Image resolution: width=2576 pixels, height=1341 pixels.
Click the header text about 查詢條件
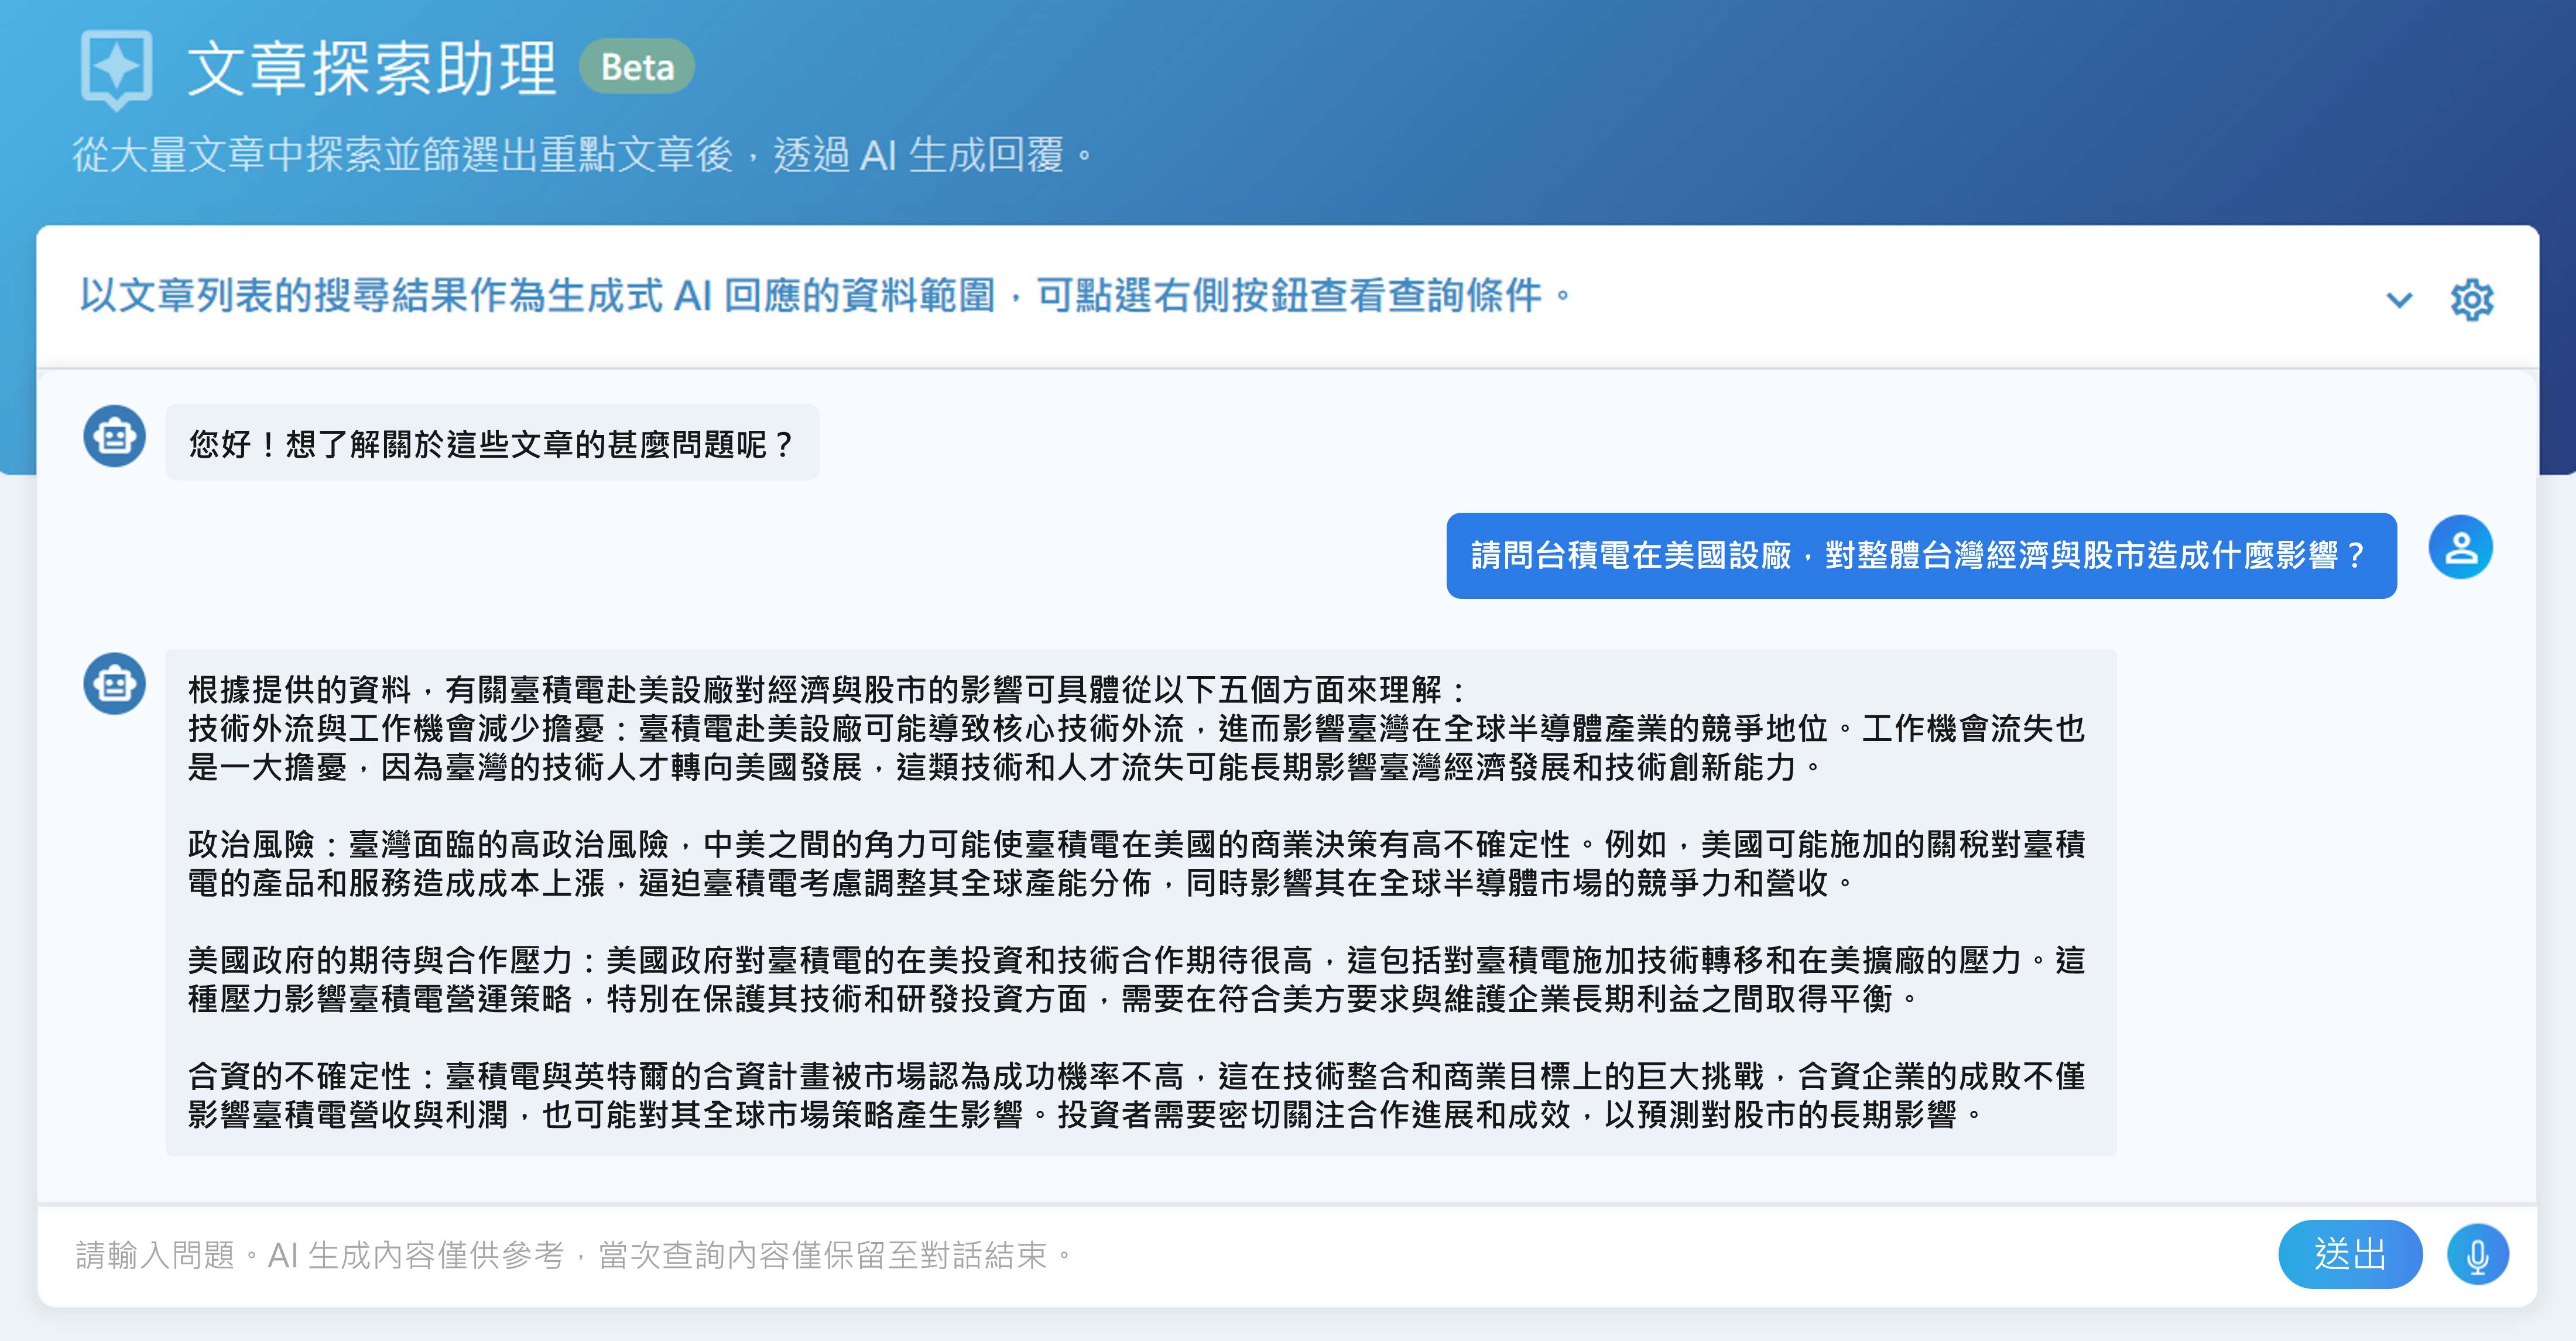(826, 296)
